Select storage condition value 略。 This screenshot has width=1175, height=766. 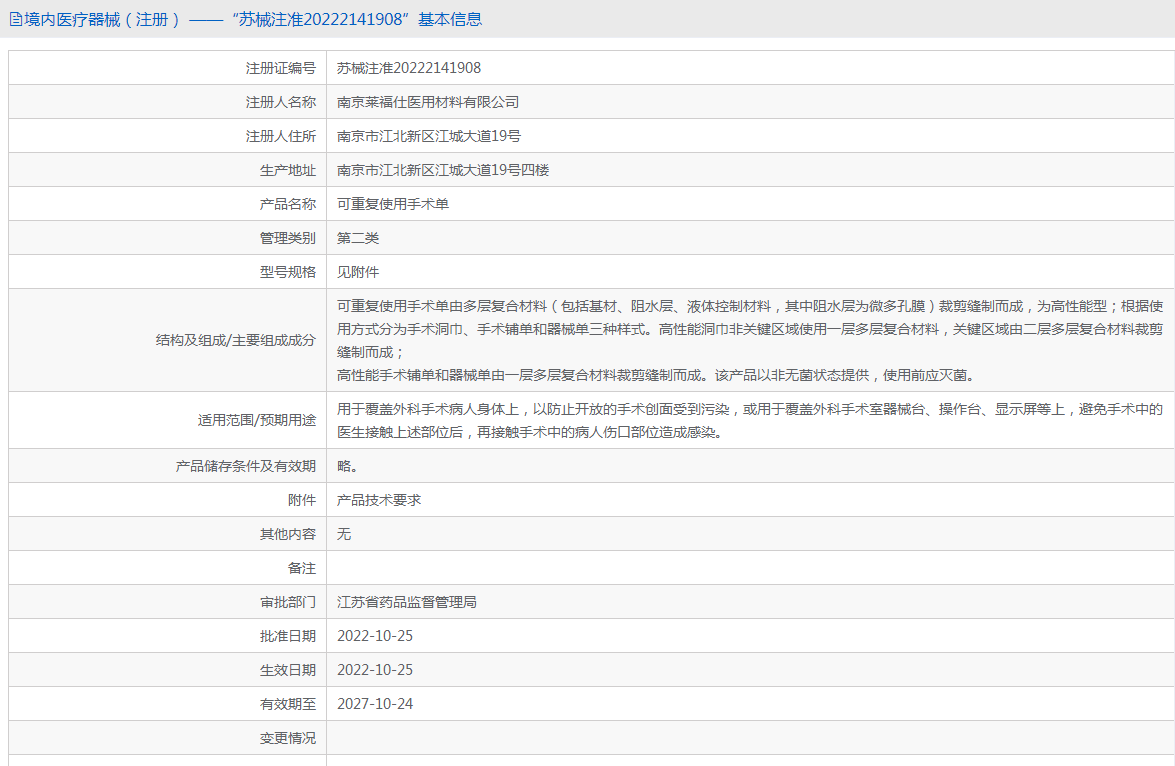coord(347,466)
